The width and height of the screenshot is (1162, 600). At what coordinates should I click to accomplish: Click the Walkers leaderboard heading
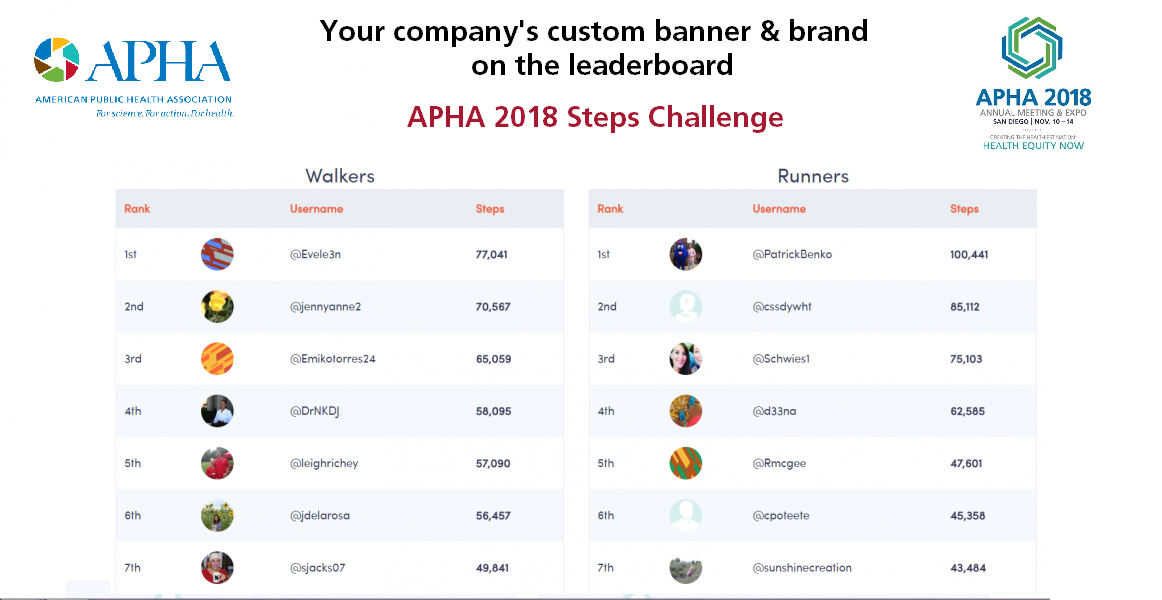tap(340, 176)
